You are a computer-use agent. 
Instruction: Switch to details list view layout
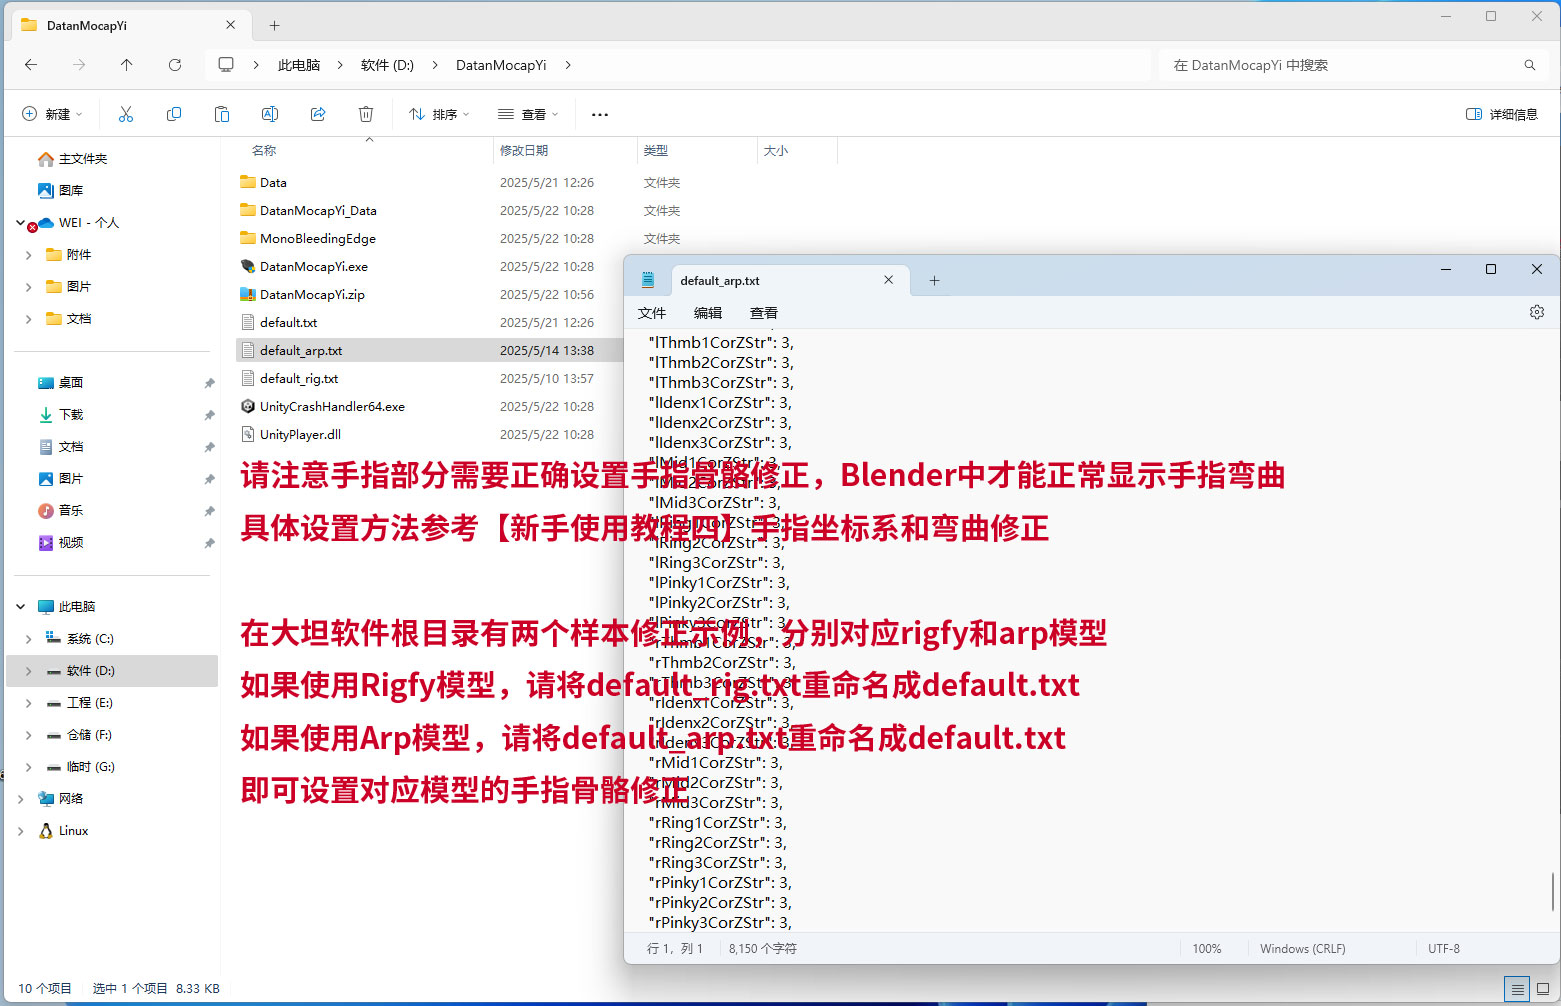pyautogui.click(x=1517, y=989)
